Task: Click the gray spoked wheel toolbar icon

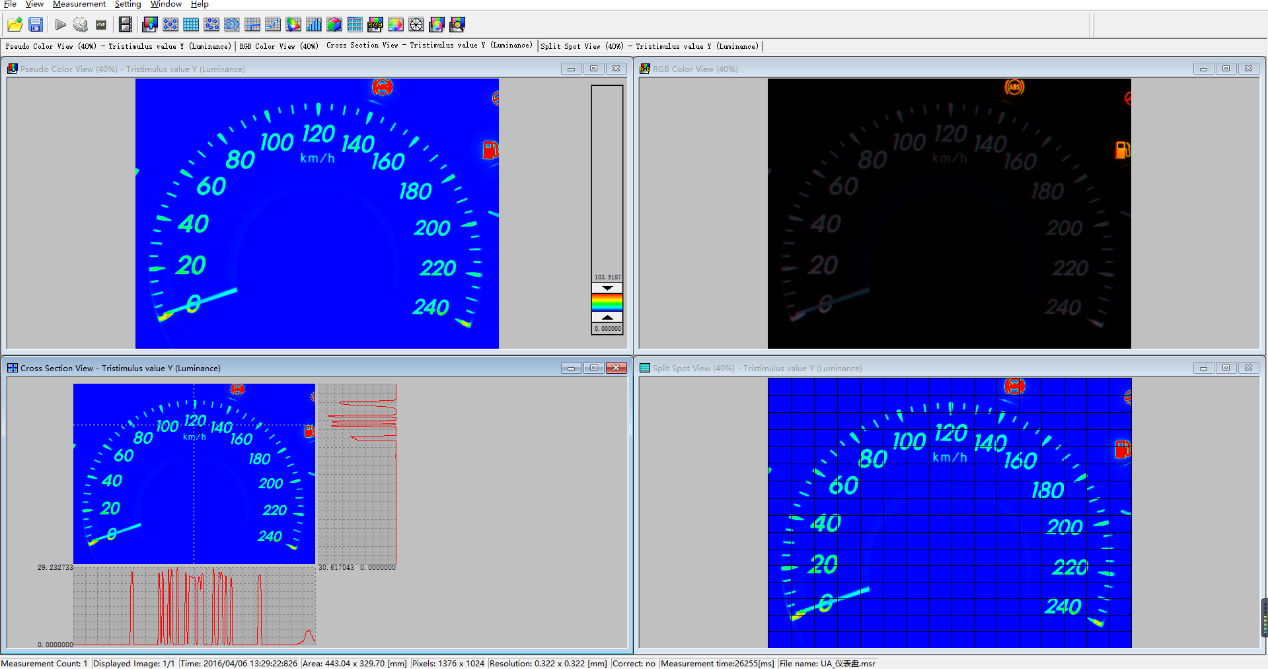Action: point(416,24)
